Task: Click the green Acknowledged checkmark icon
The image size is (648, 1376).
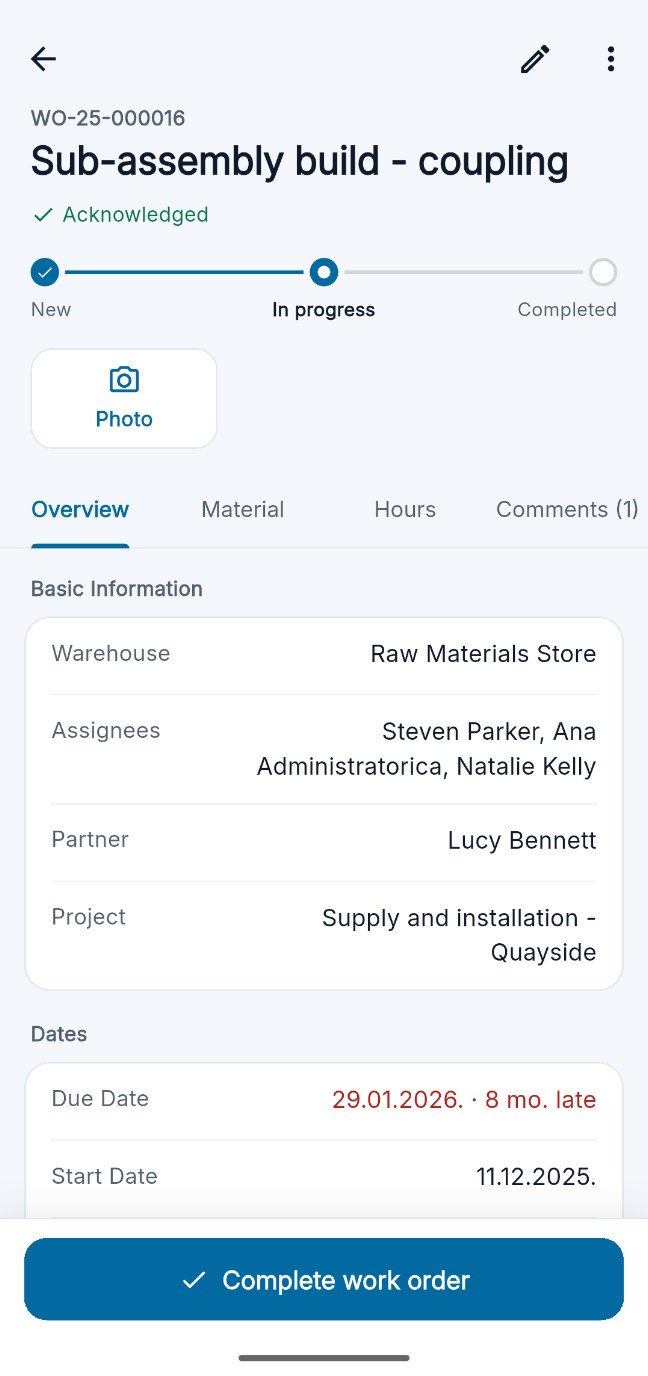Action: 42,215
